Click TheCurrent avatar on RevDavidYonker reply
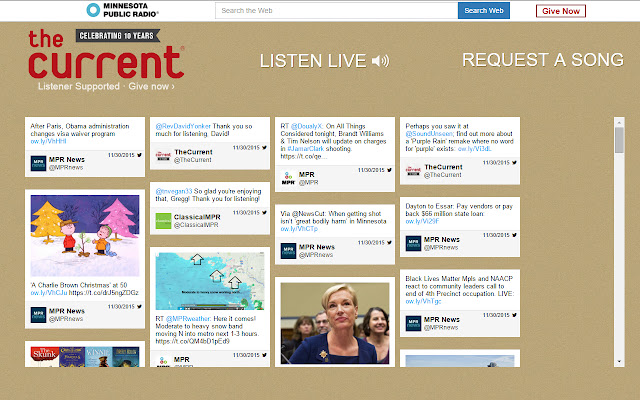The height and width of the screenshot is (400, 640). coord(163,156)
